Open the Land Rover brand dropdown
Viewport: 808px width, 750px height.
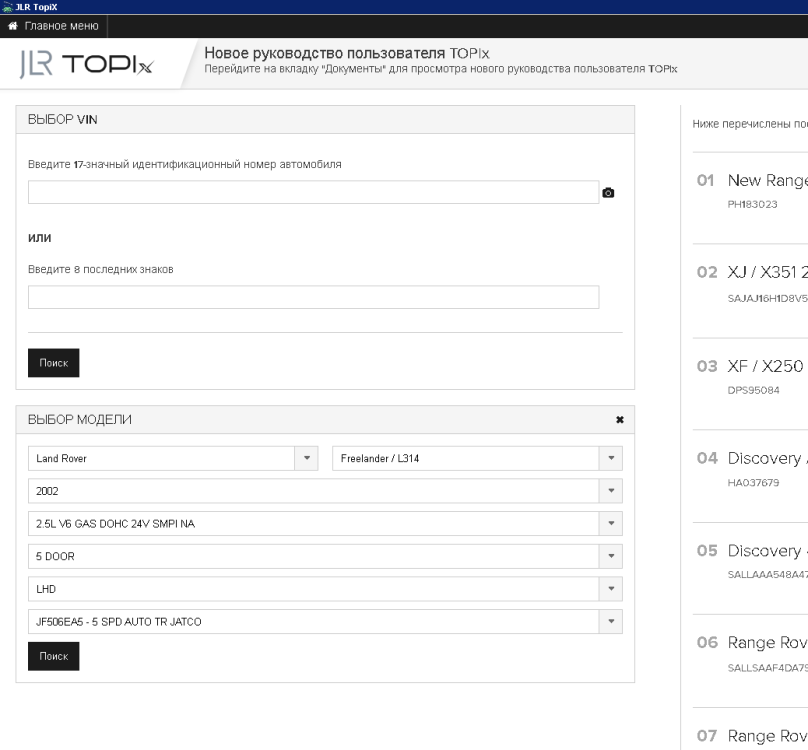tap(173, 458)
